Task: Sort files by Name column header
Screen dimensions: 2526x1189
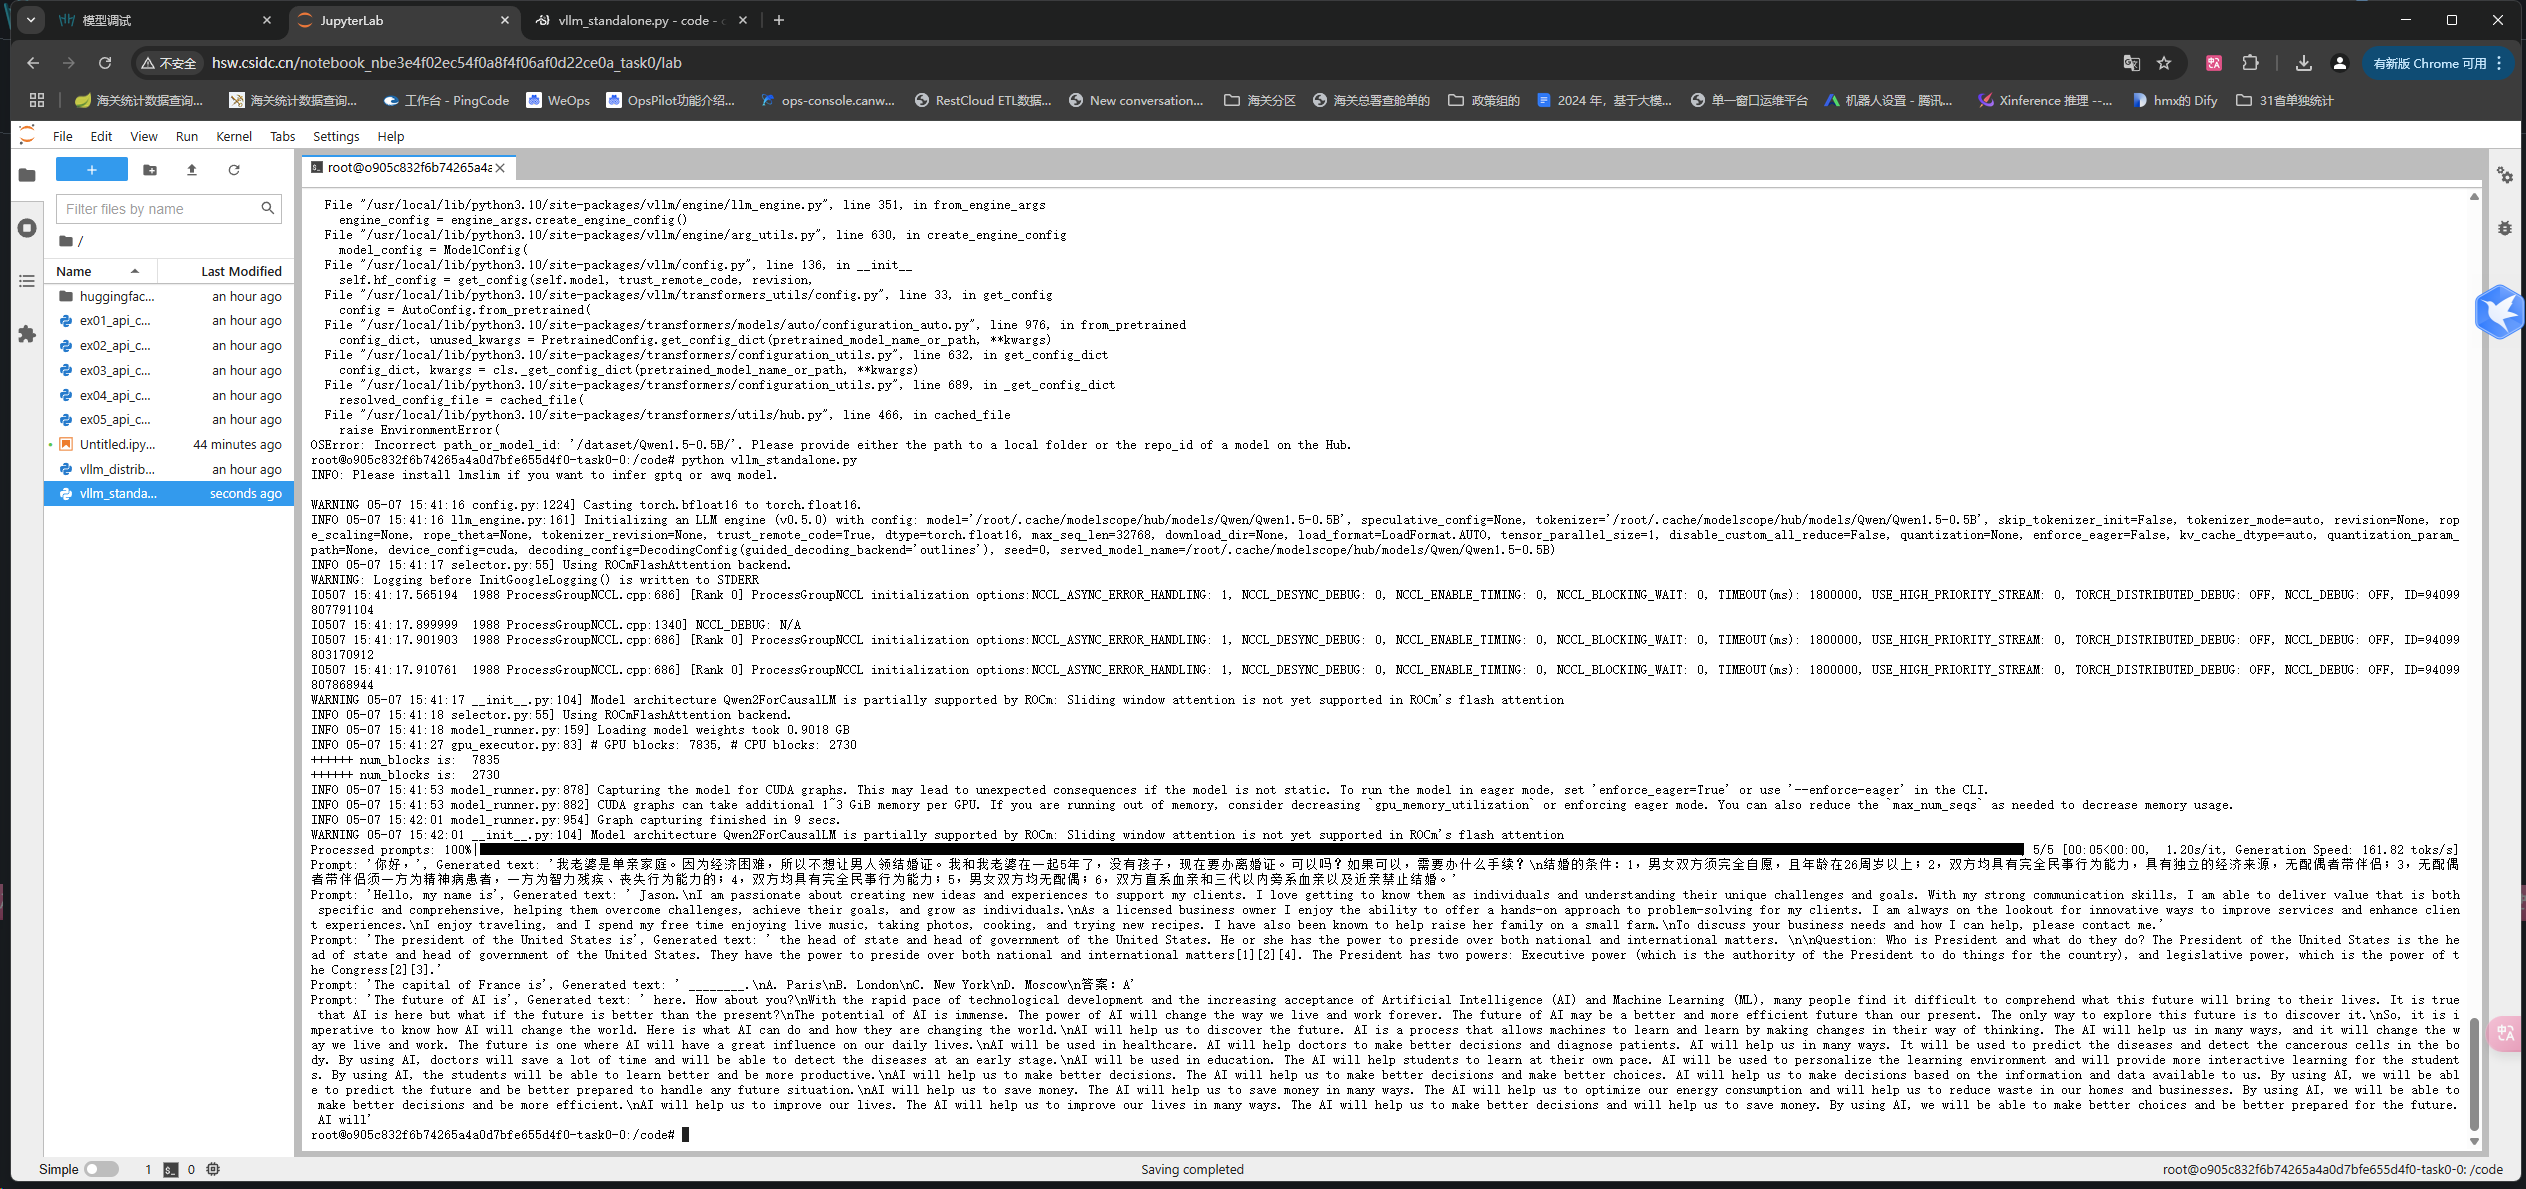Action: point(74,271)
